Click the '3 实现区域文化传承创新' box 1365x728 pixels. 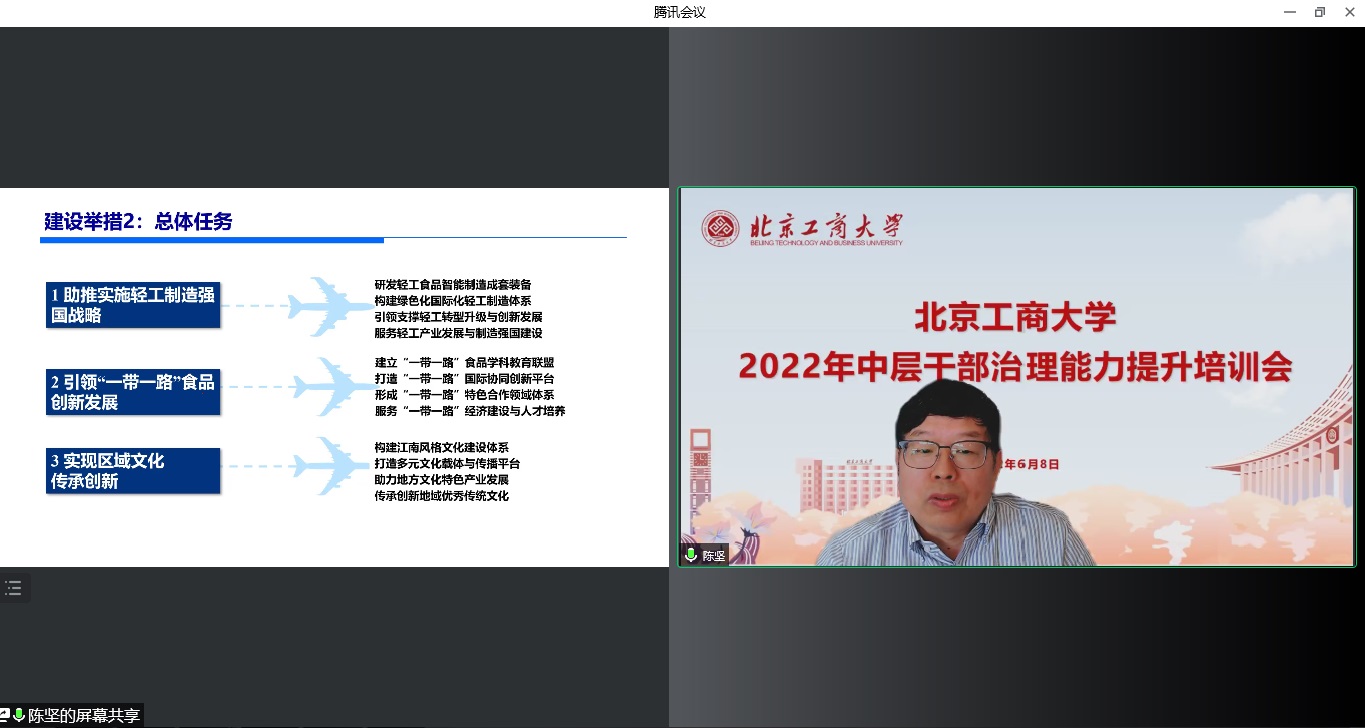tap(133, 471)
